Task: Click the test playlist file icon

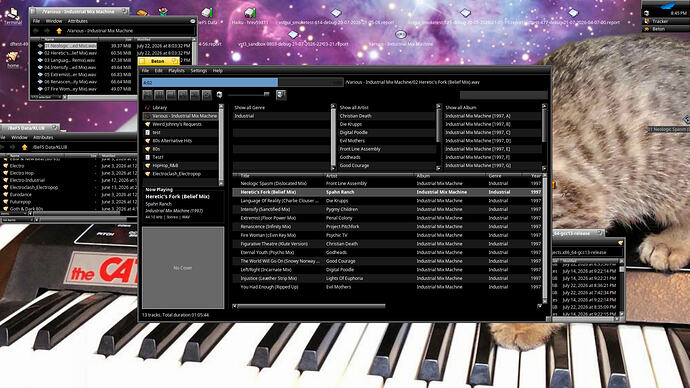Action: pyautogui.click(x=147, y=132)
